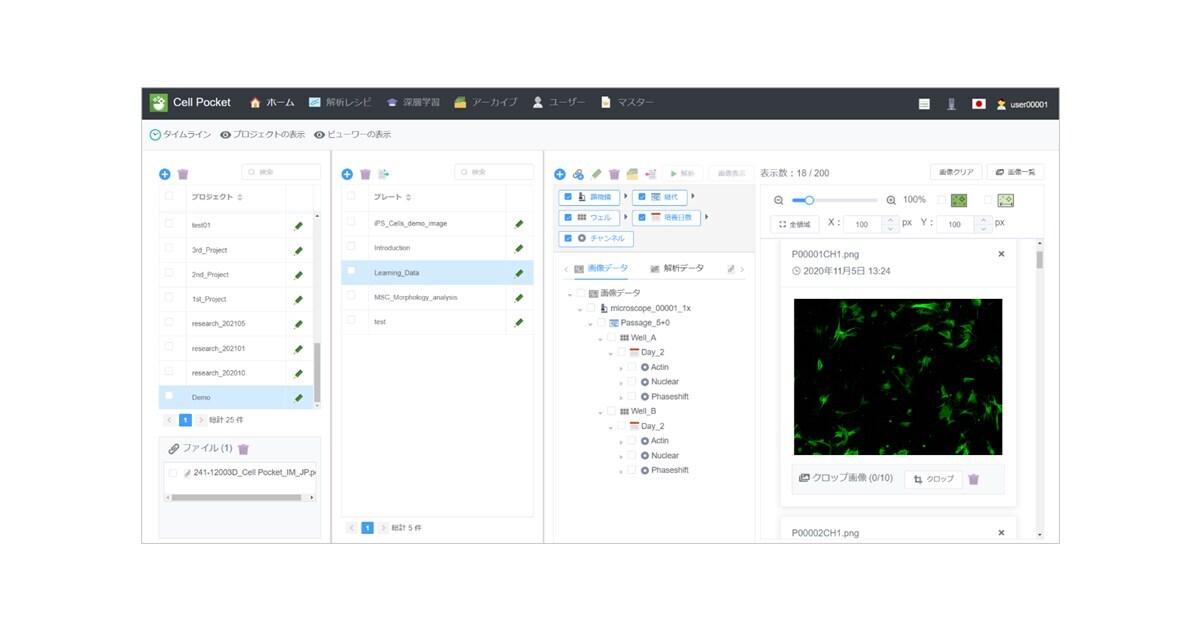This screenshot has width=1200, height=630.
Task: Collapse the microscope_00001_1x tree node
Action: 579,309
